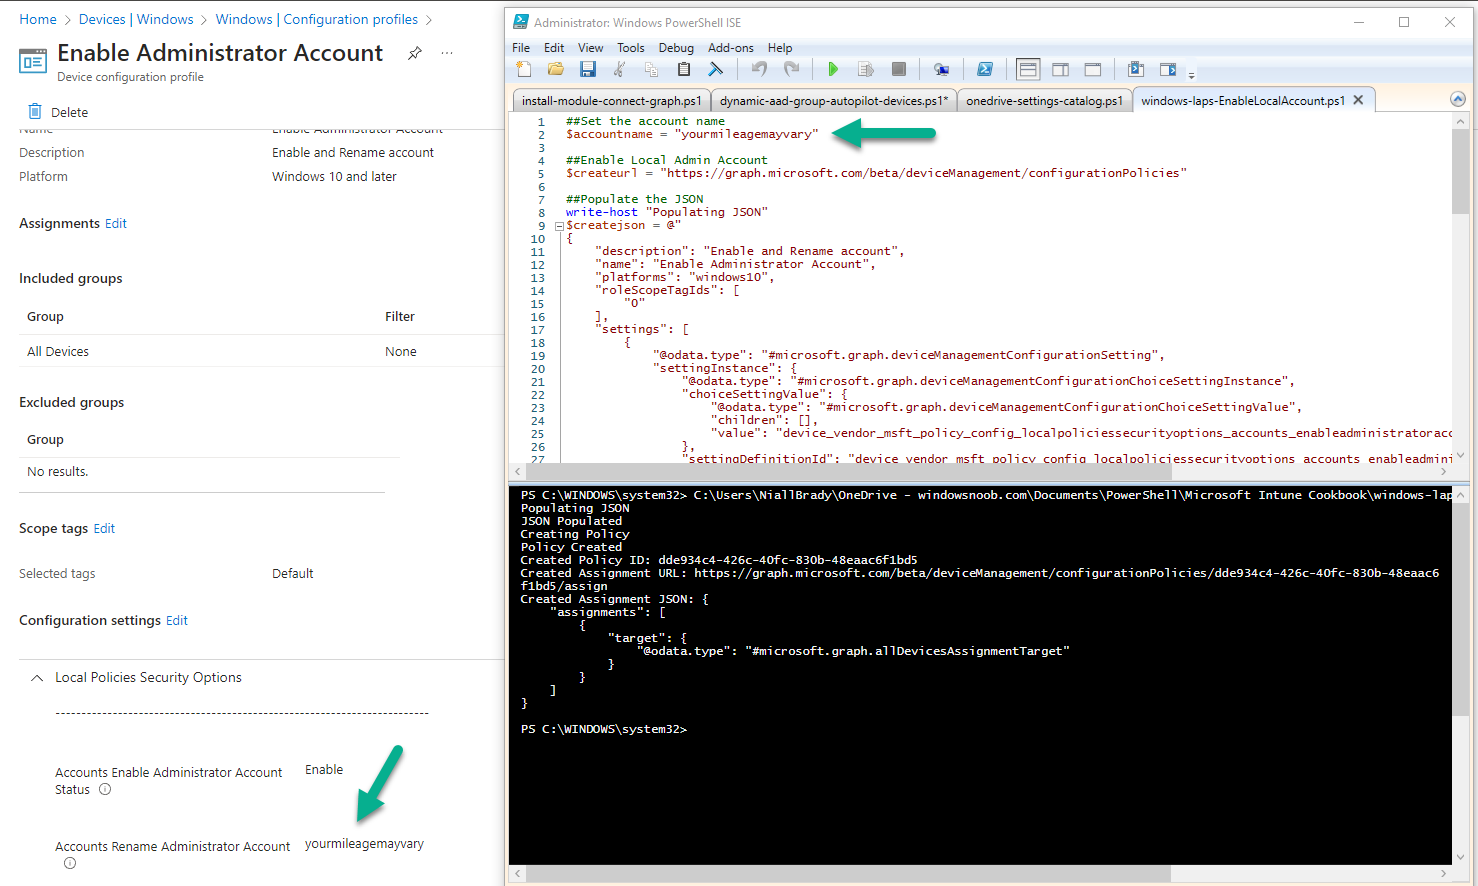This screenshot has height=886, width=1478.
Task: Click the Created Policy ID console line
Action: pos(719,561)
